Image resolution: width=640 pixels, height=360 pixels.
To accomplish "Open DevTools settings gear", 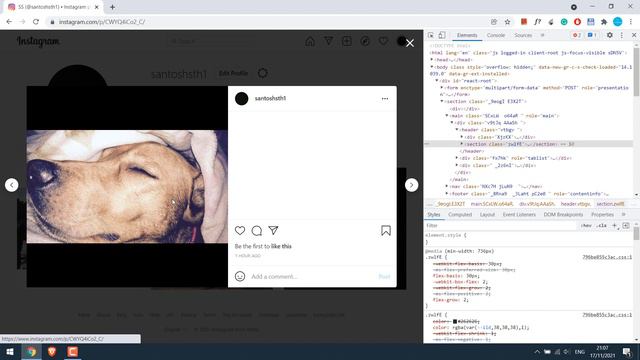I will coord(609,36).
